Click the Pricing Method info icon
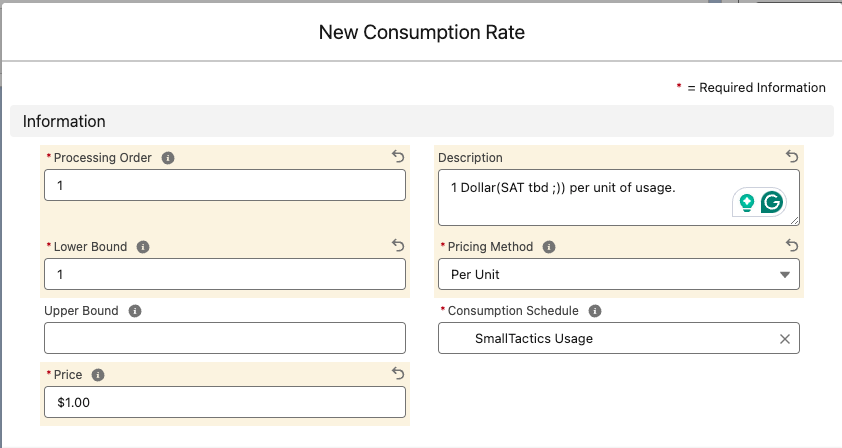 click(550, 247)
